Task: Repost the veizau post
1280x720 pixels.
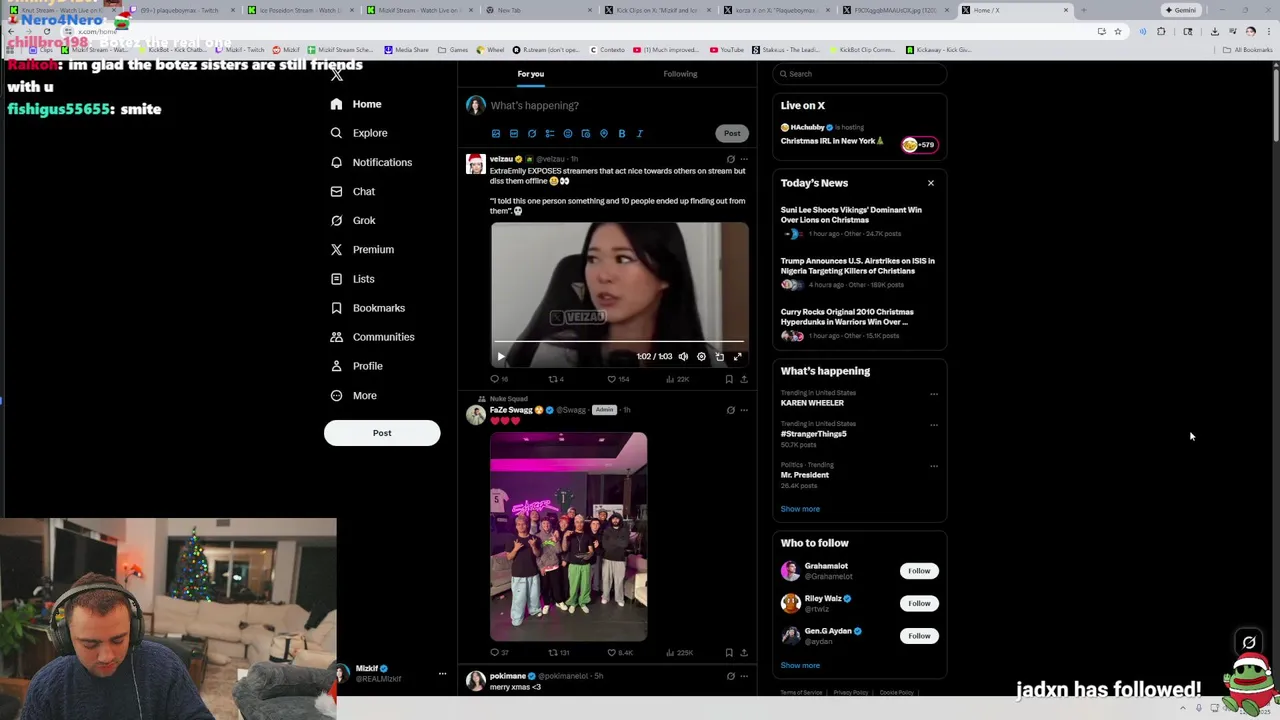Action: [x=556, y=379]
